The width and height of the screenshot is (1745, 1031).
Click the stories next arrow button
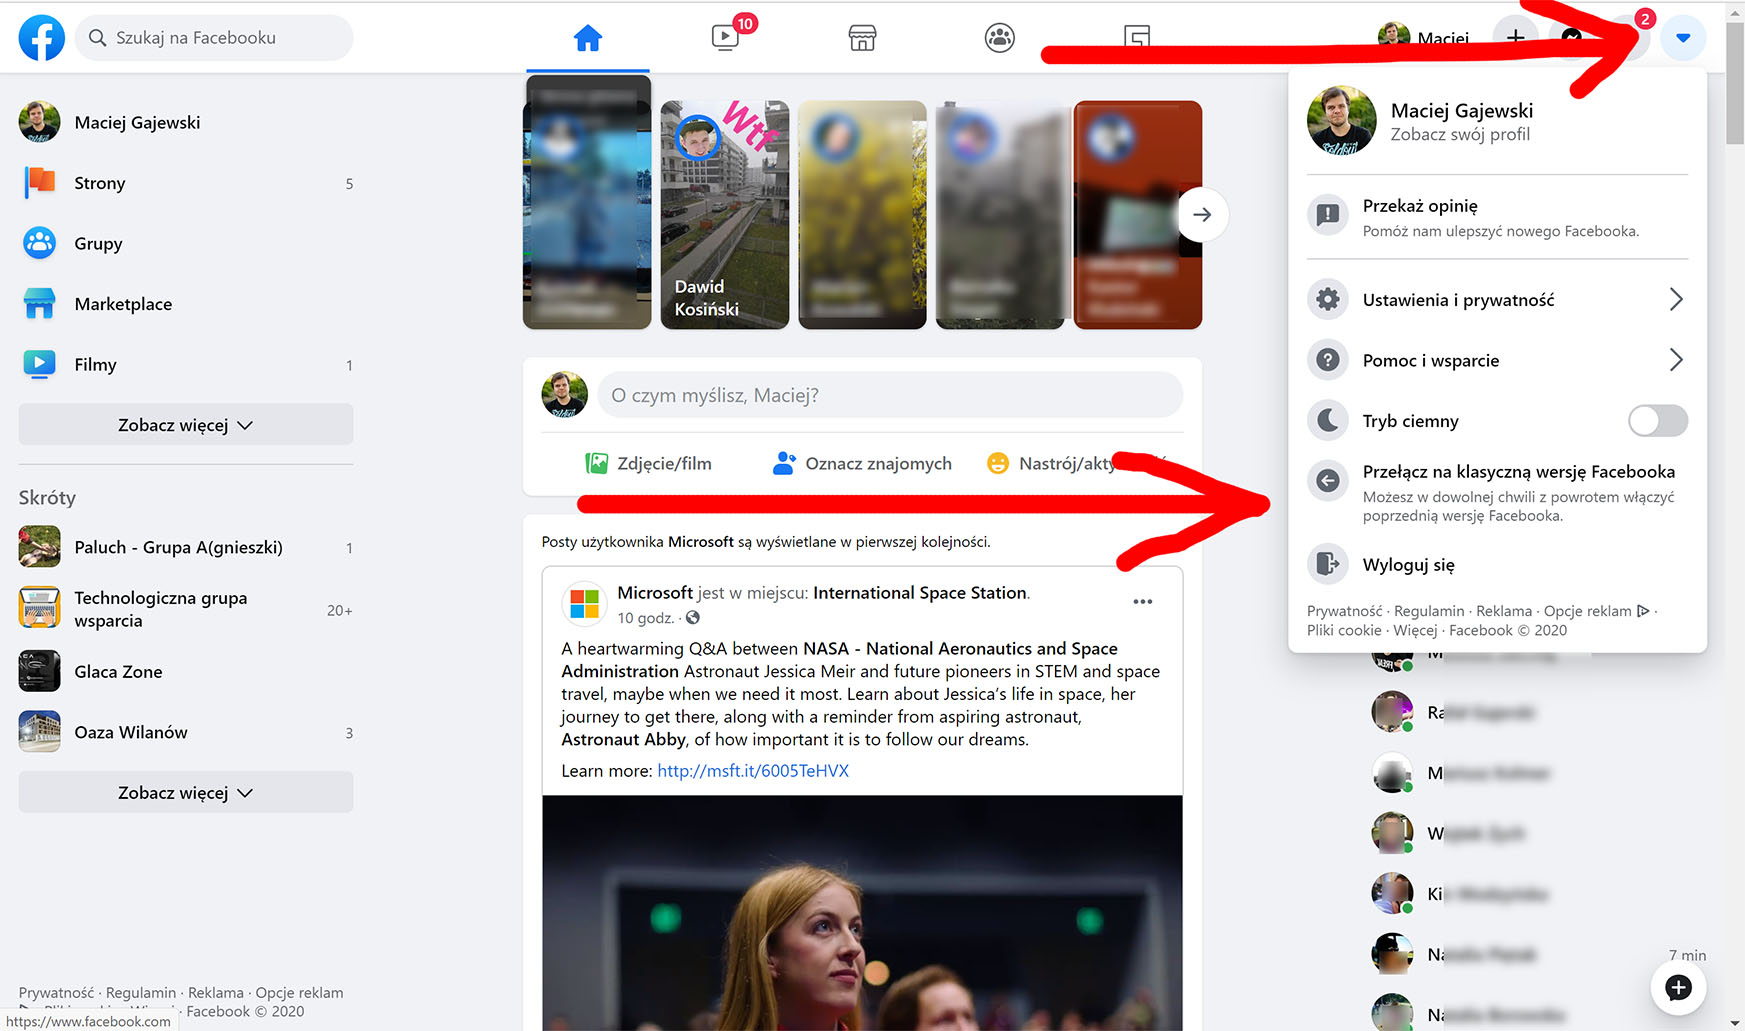click(1202, 214)
